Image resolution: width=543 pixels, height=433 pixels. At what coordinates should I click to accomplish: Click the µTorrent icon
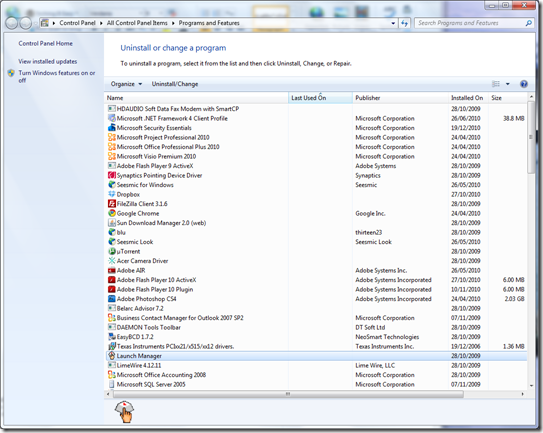pos(112,251)
